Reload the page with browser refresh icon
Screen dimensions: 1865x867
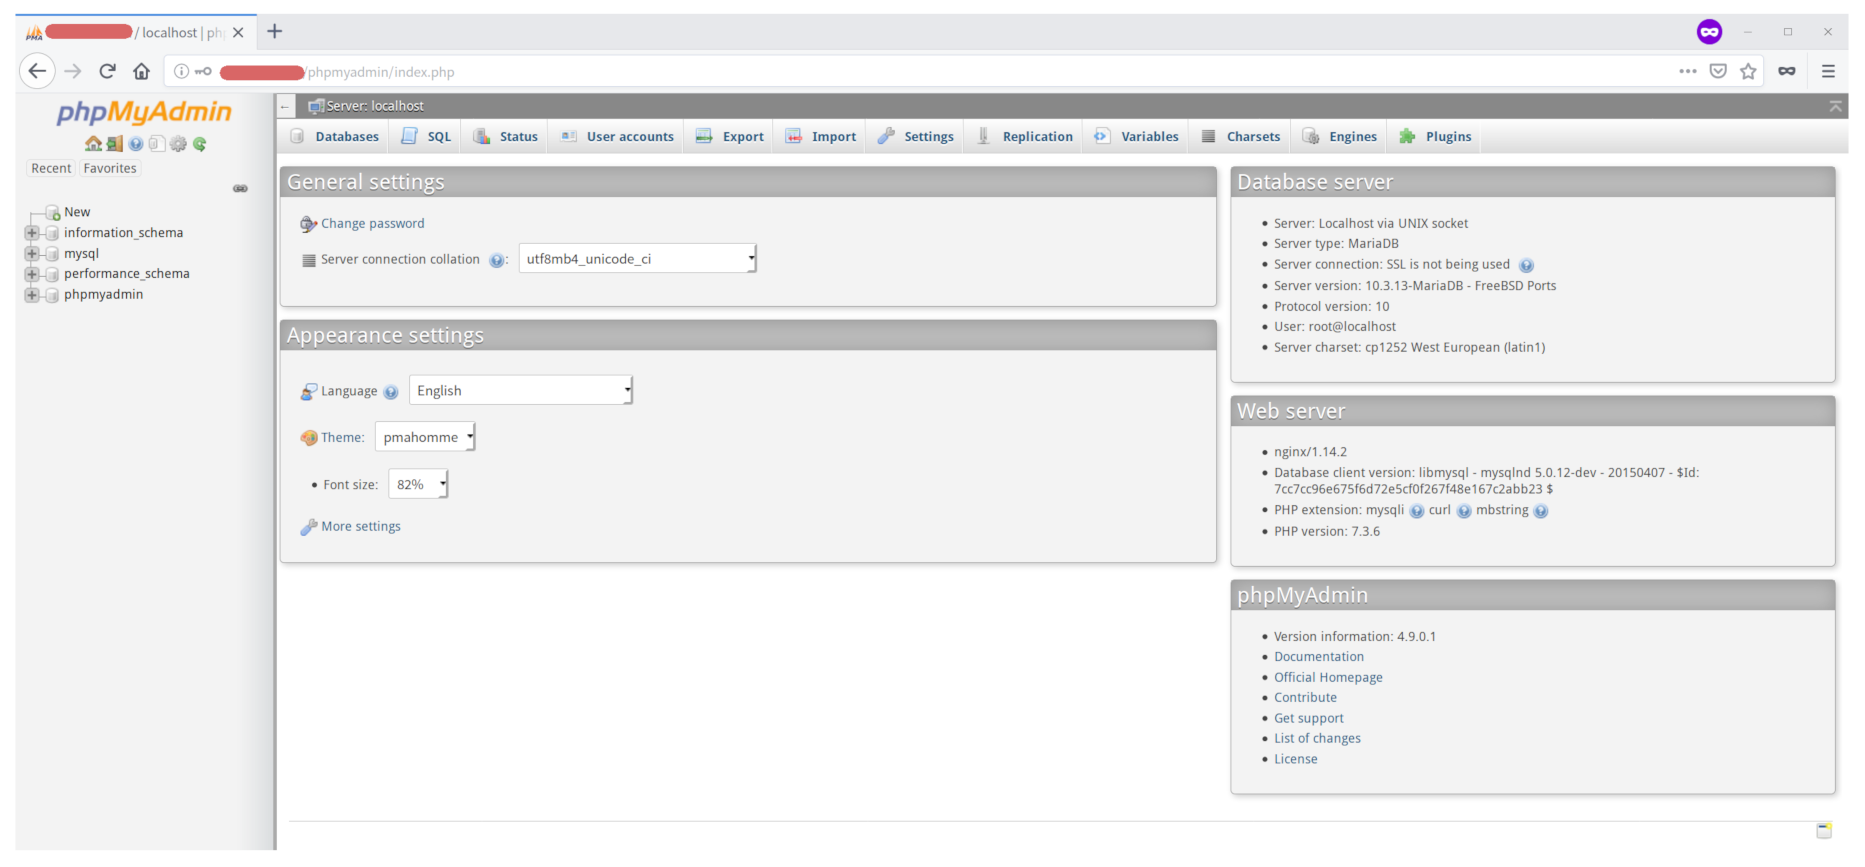pyautogui.click(x=108, y=71)
